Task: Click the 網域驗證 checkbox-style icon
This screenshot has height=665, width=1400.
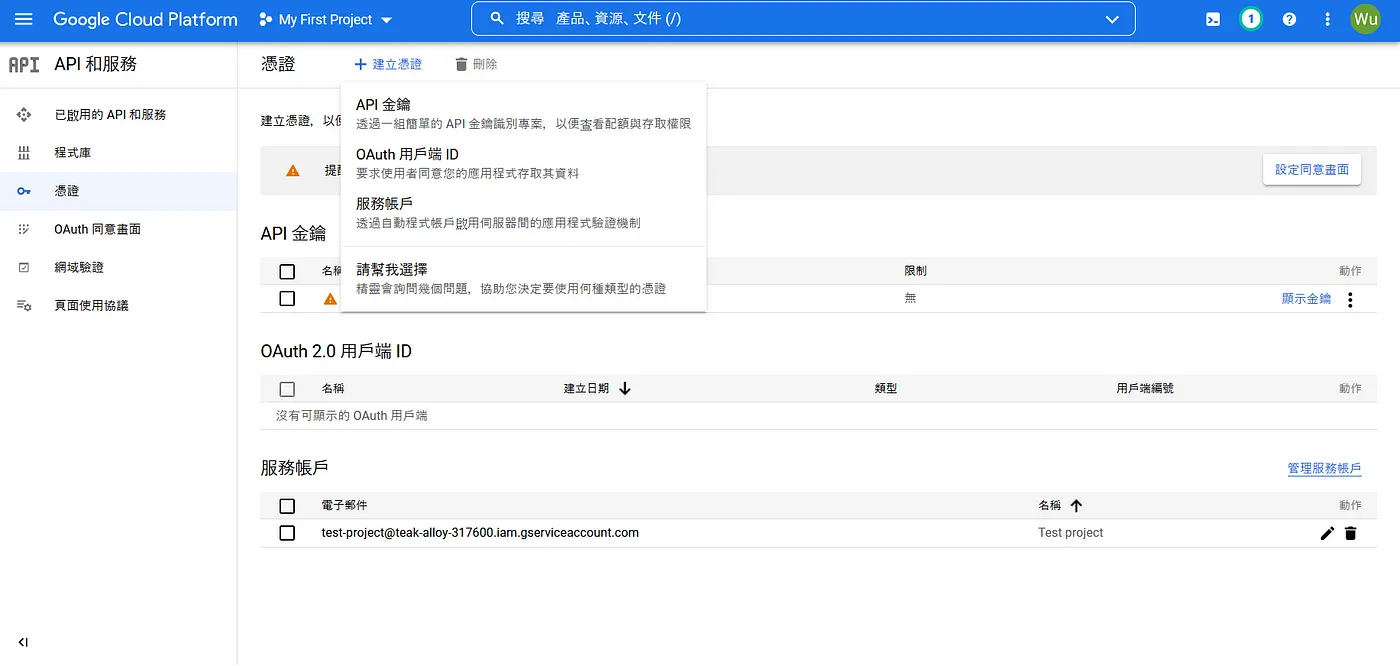Action: (x=24, y=267)
